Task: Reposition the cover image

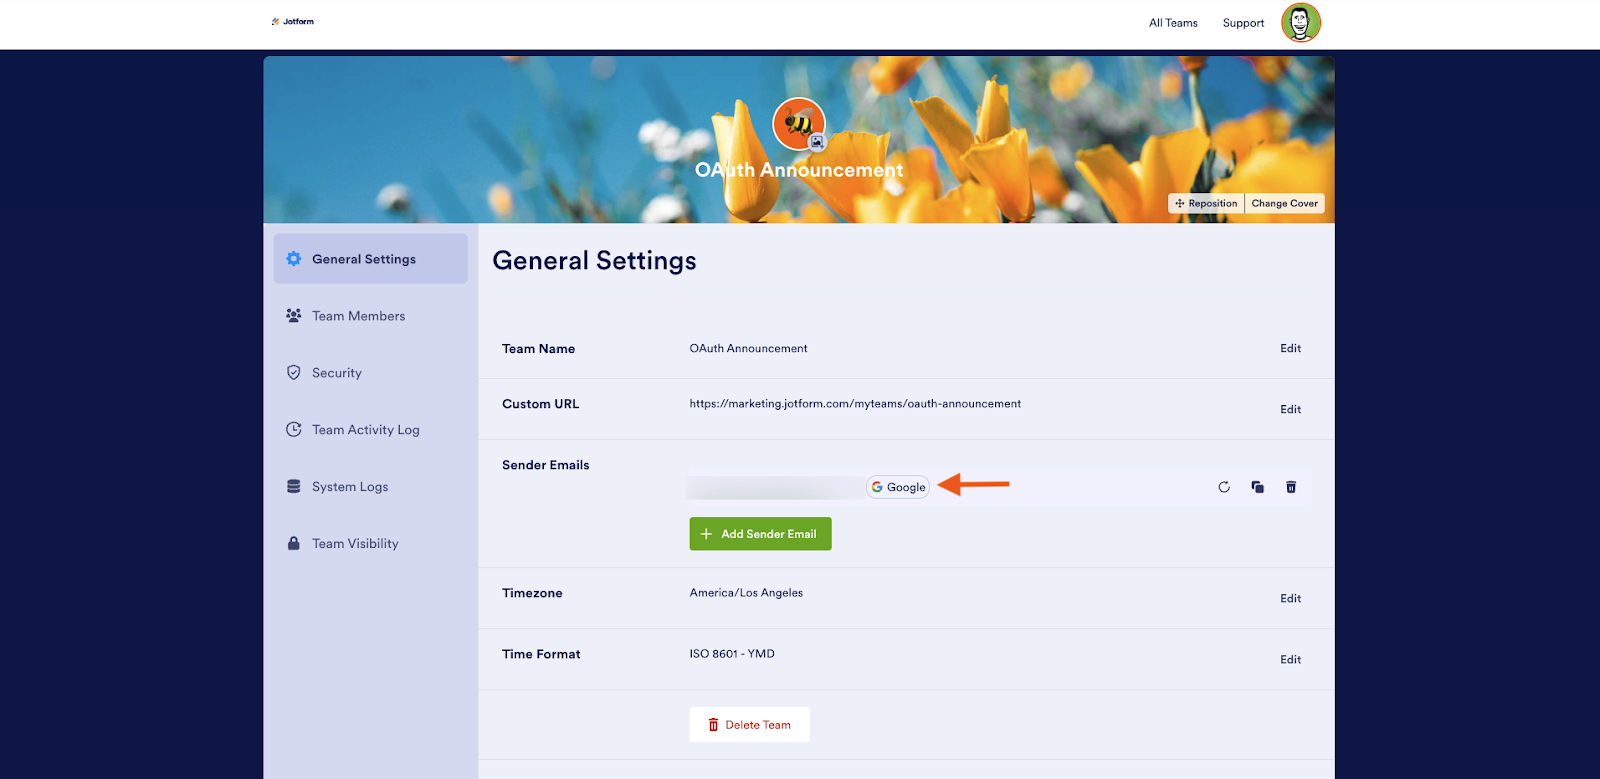Action: click(1206, 203)
